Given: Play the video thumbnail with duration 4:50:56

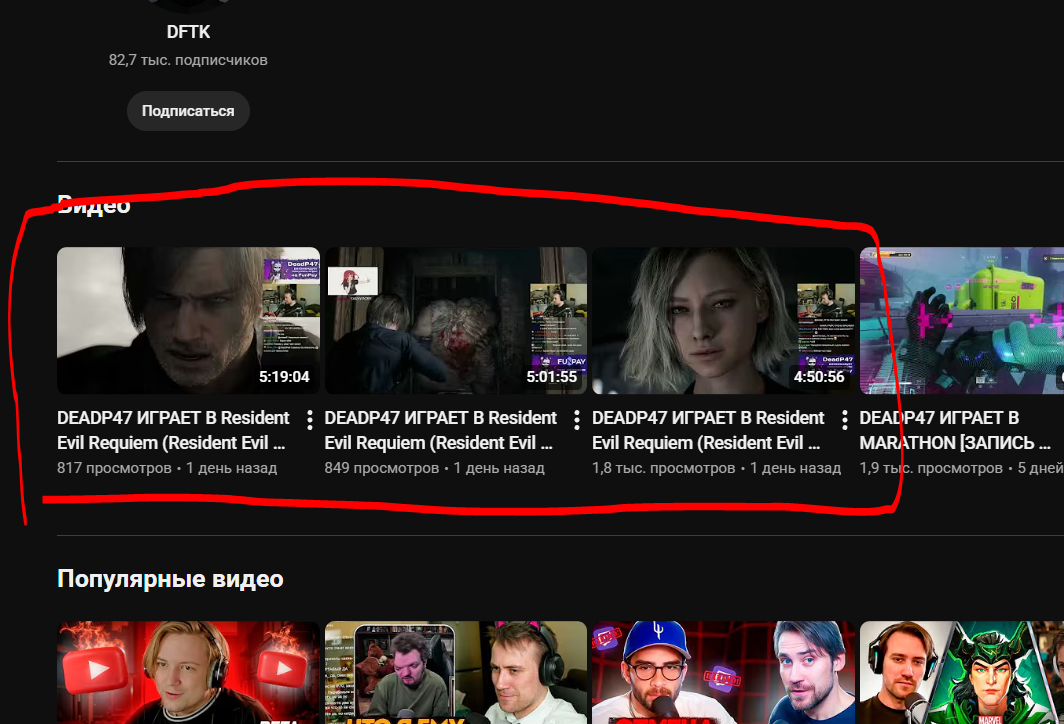Looking at the screenshot, I should click(x=723, y=320).
